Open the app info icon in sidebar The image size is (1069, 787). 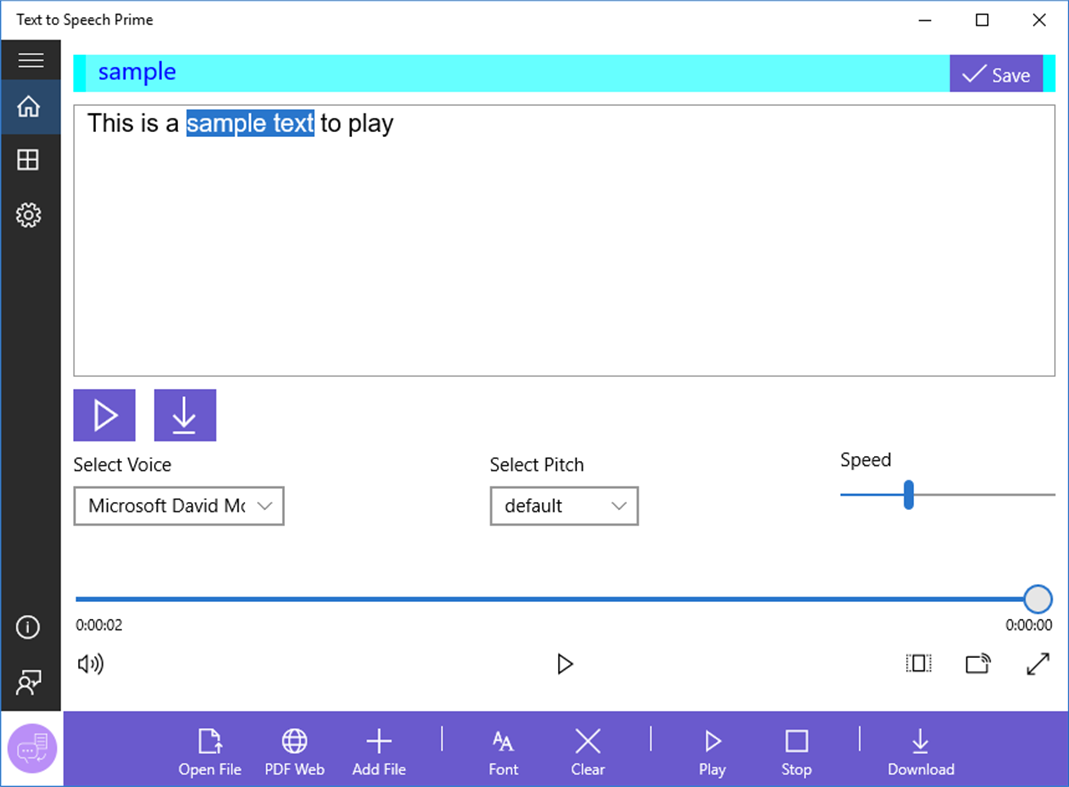coord(29,627)
